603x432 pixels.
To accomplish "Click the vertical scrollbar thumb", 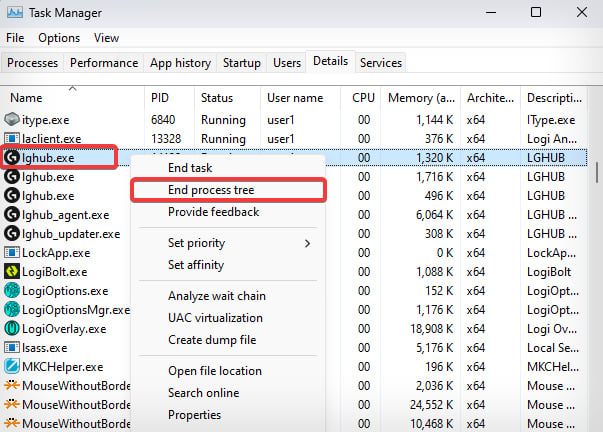I will pyautogui.click(x=597, y=172).
